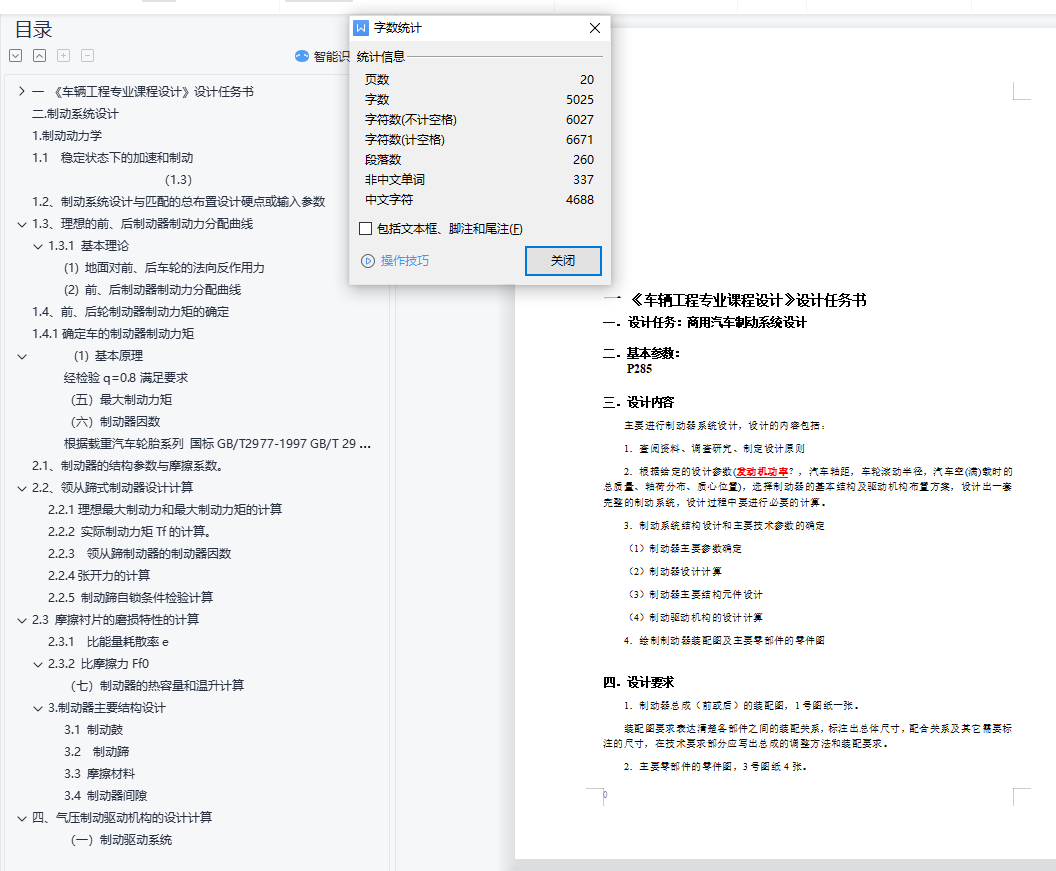Jump to 2.3.1 比能量耗散率 e

[108, 642]
